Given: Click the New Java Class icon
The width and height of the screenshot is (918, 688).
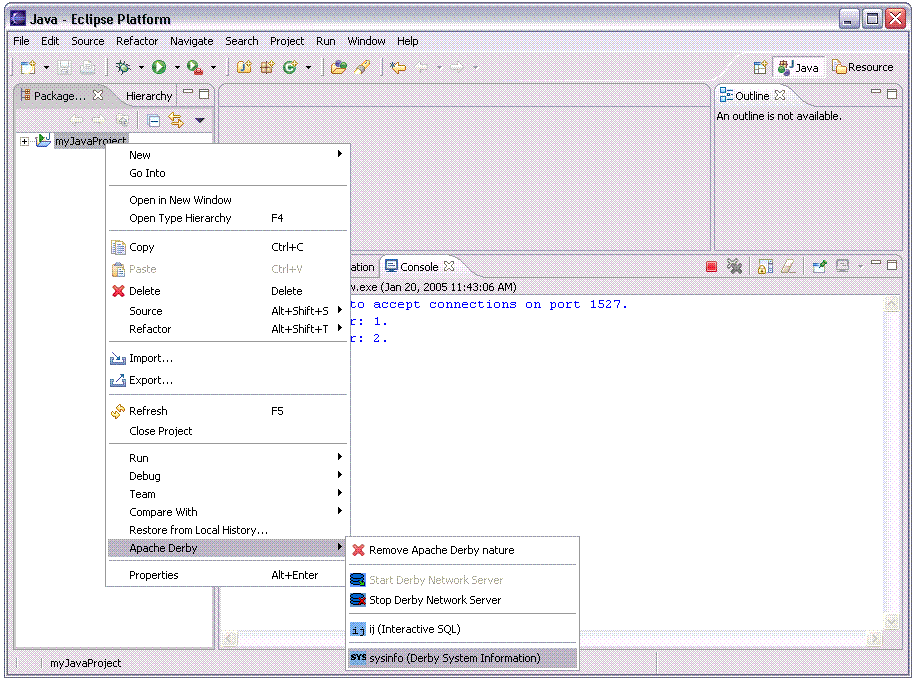Looking at the screenshot, I should [x=290, y=67].
